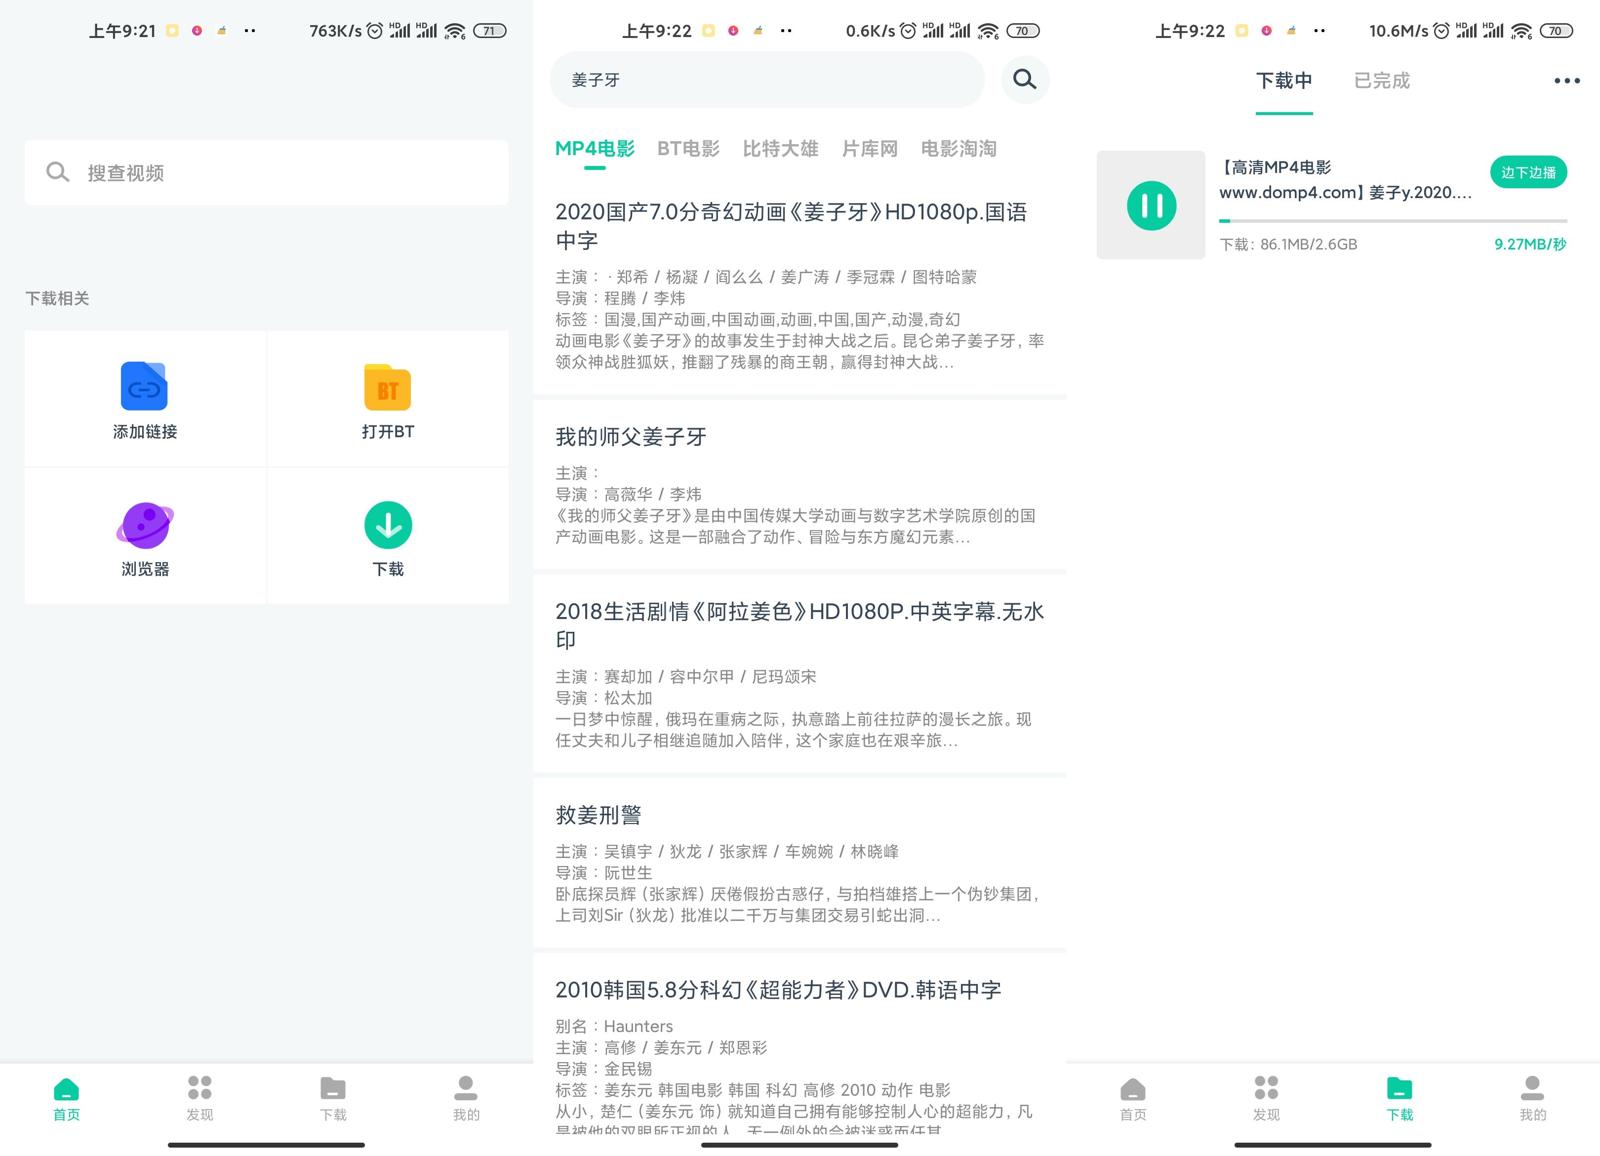This screenshot has height=1156, width=1600.
Task: Switch to the 片库网 source tab
Action: [869, 149]
